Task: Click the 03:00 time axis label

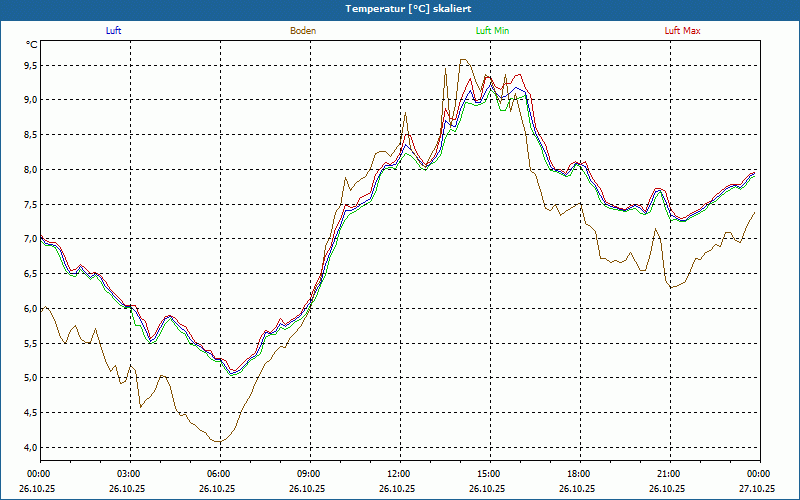Action: click(x=129, y=474)
